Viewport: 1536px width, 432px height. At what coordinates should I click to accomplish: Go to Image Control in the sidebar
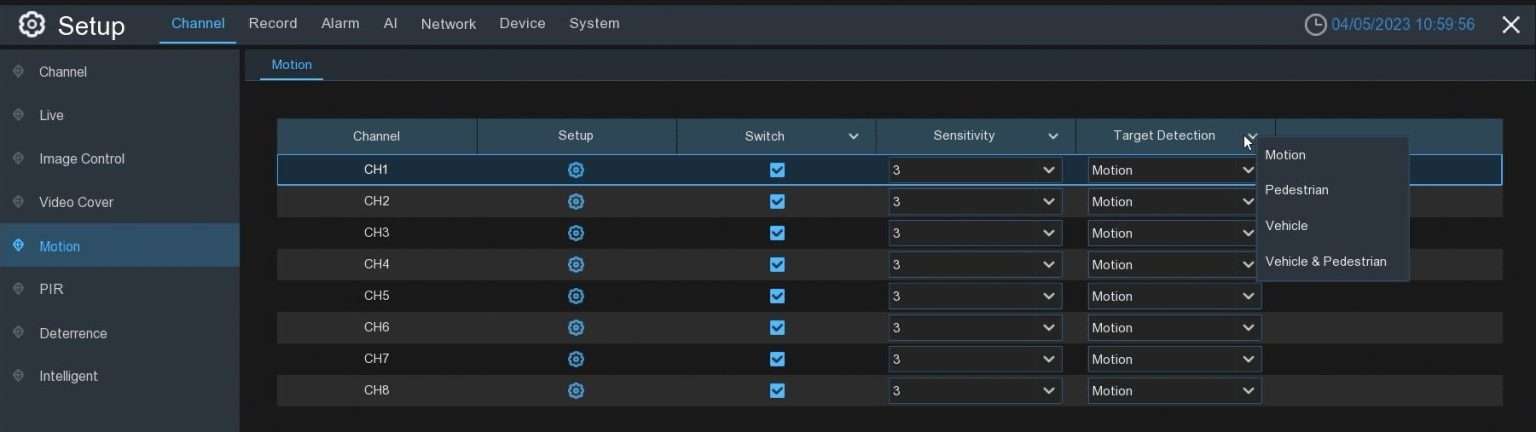coord(82,159)
